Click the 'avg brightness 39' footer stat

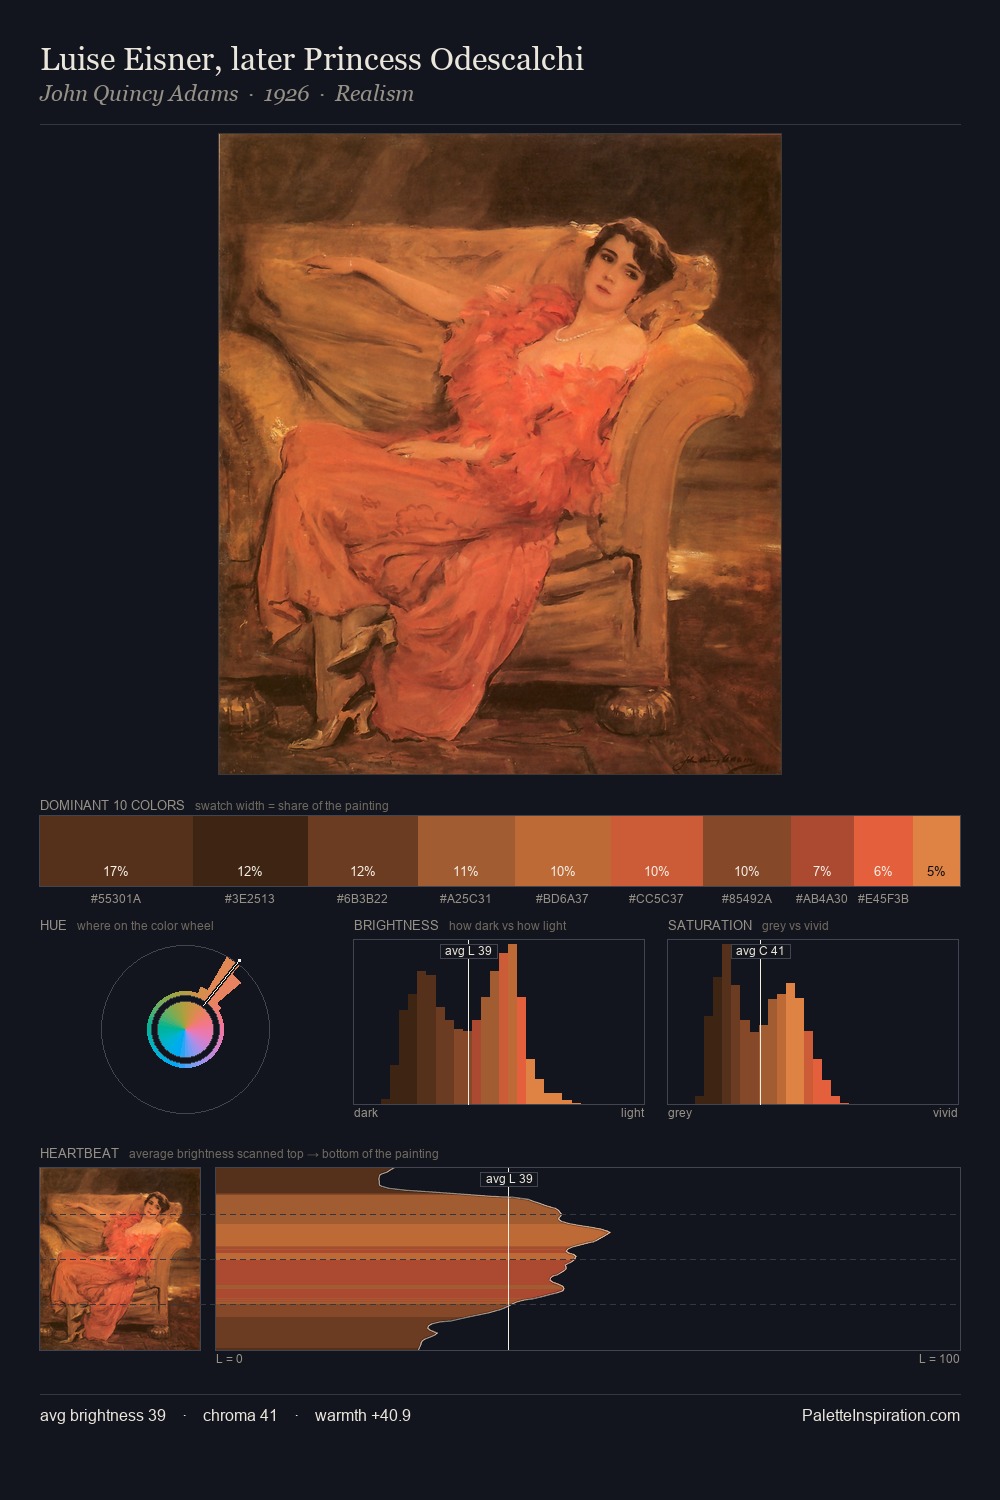103,1415
